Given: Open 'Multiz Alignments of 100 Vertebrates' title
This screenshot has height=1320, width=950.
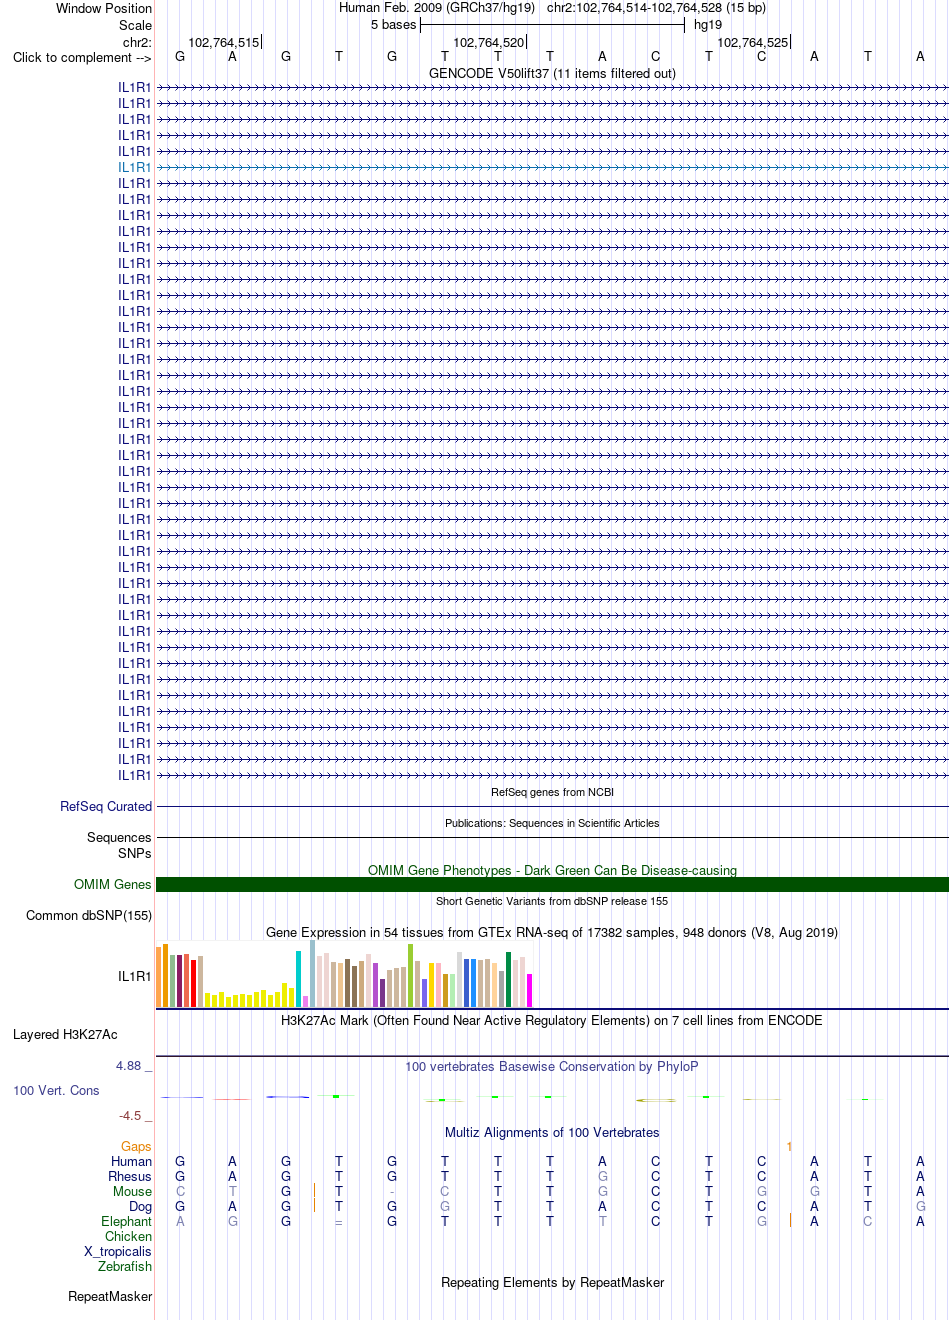Looking at the screenshot, I should (552, 1132).
